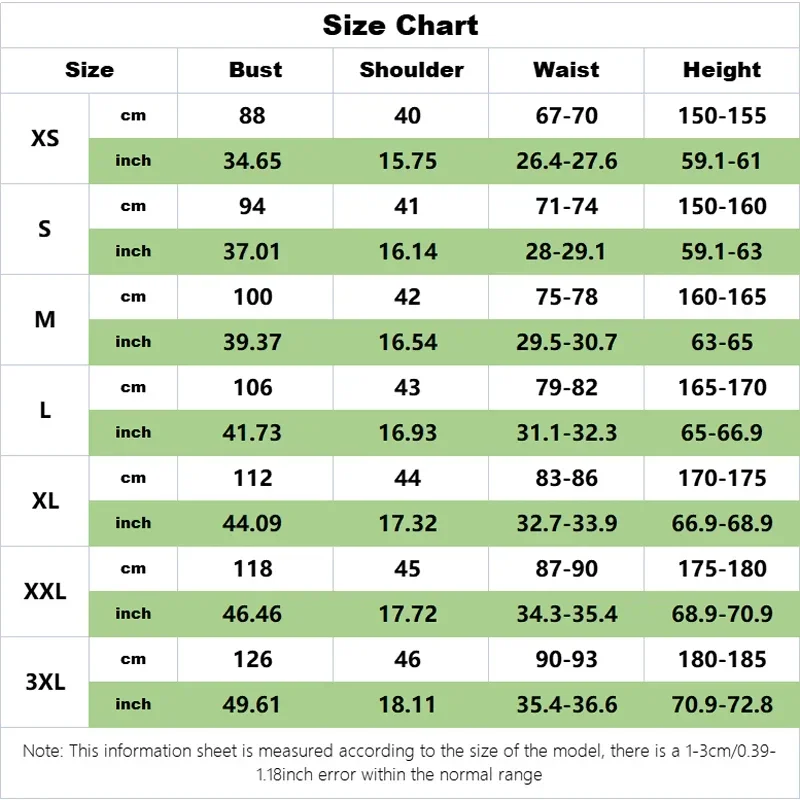Viewport: 800px width, 800px height.
Task: Click XS height value 150-155
Action: (722, 116)
